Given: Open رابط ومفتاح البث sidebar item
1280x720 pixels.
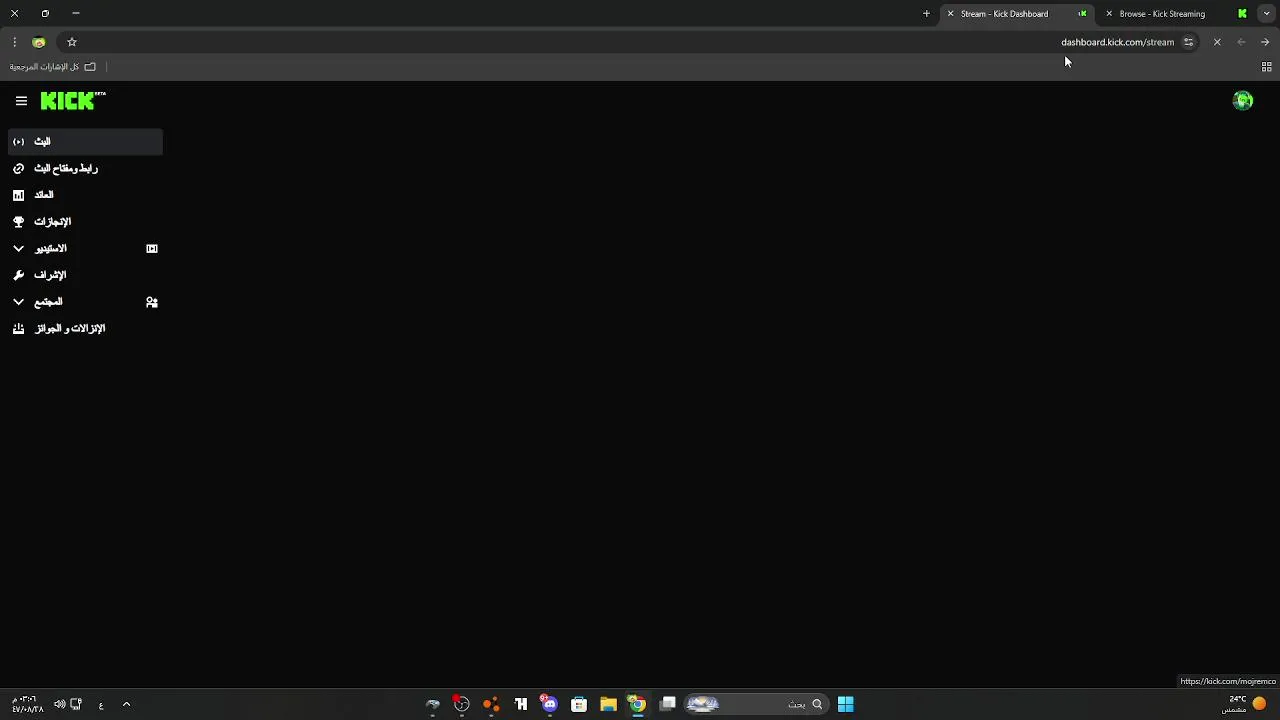Looking at the screenshot, I should pyautogui.click(x=85, y=169).
